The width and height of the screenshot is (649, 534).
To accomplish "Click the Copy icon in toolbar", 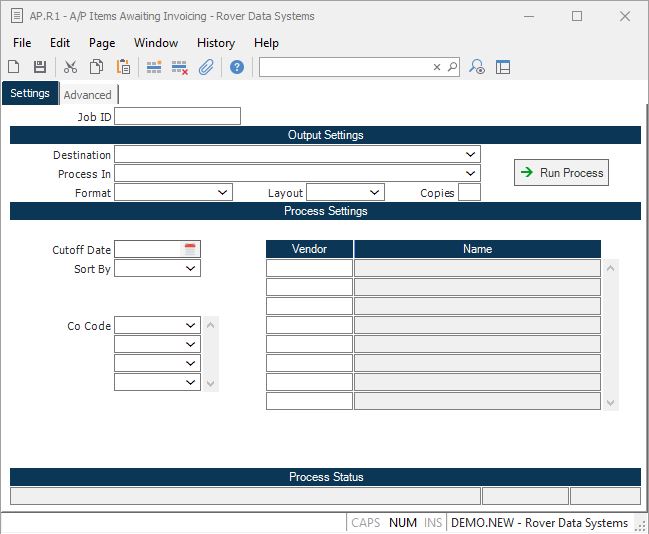I will pos(97,67).
